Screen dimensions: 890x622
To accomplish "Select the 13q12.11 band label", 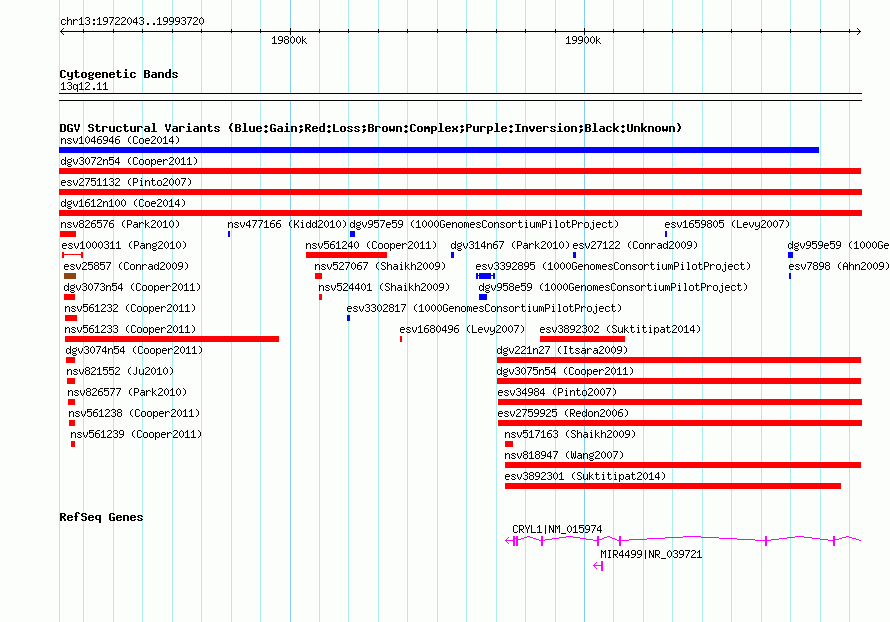I will pyautogui.click(x=84, y=86).
